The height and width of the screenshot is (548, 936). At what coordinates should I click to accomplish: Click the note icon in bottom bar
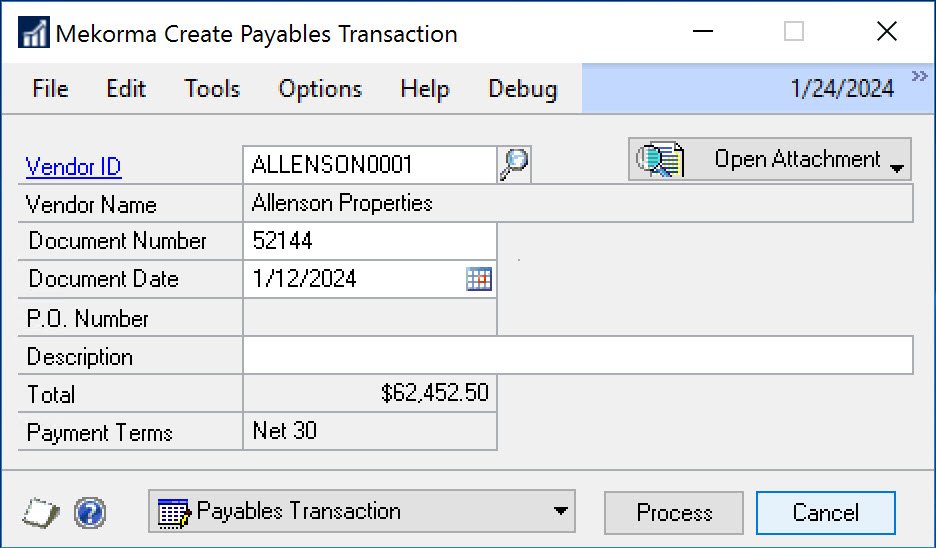click(x=41, y=513)
